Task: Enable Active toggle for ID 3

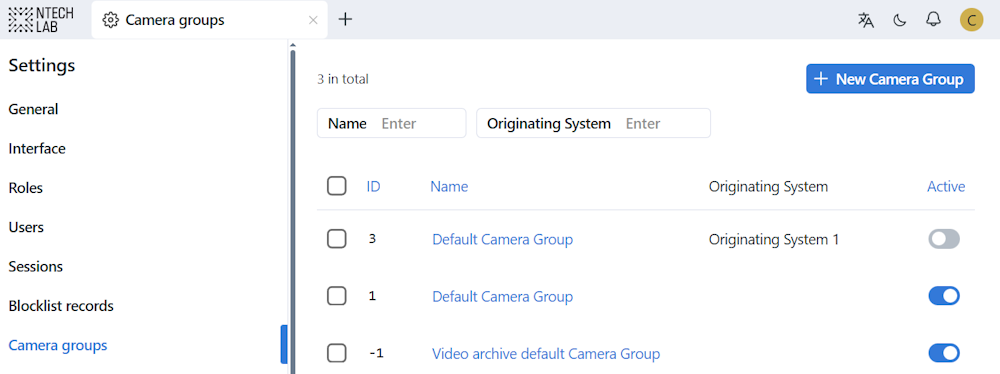Action: coord(944,239)
